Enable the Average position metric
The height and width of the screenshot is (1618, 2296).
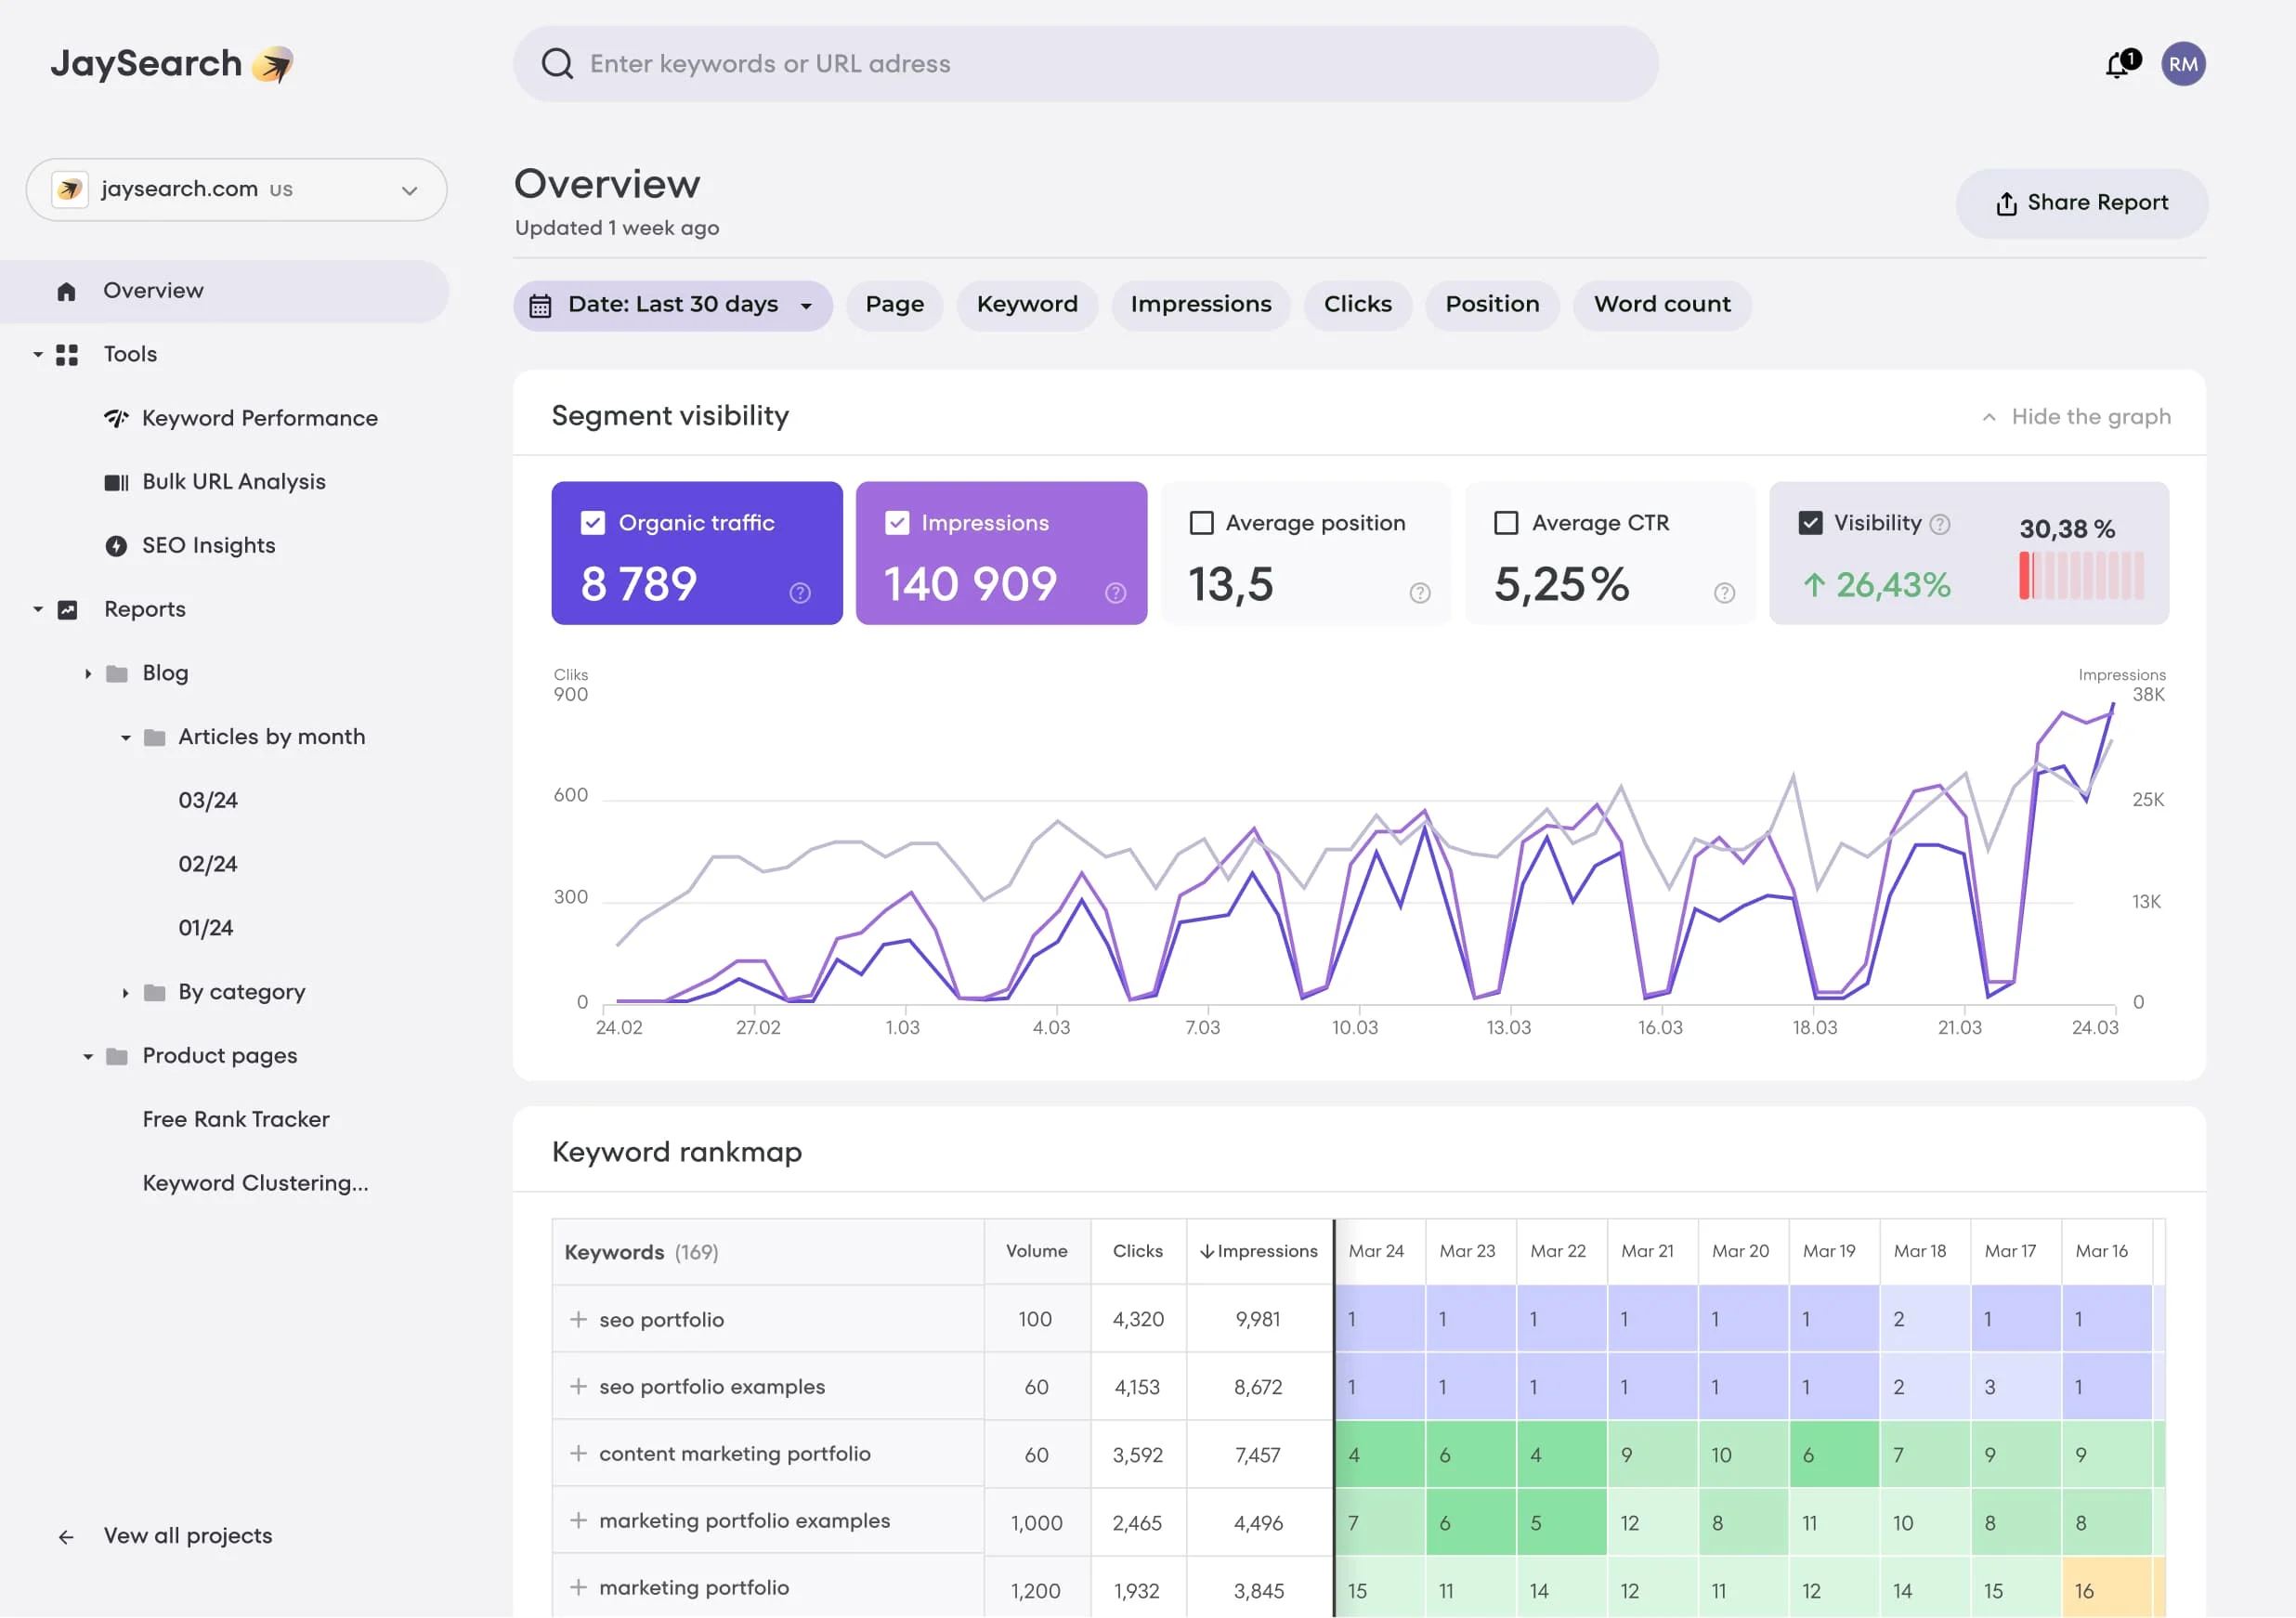point(1202,522)
